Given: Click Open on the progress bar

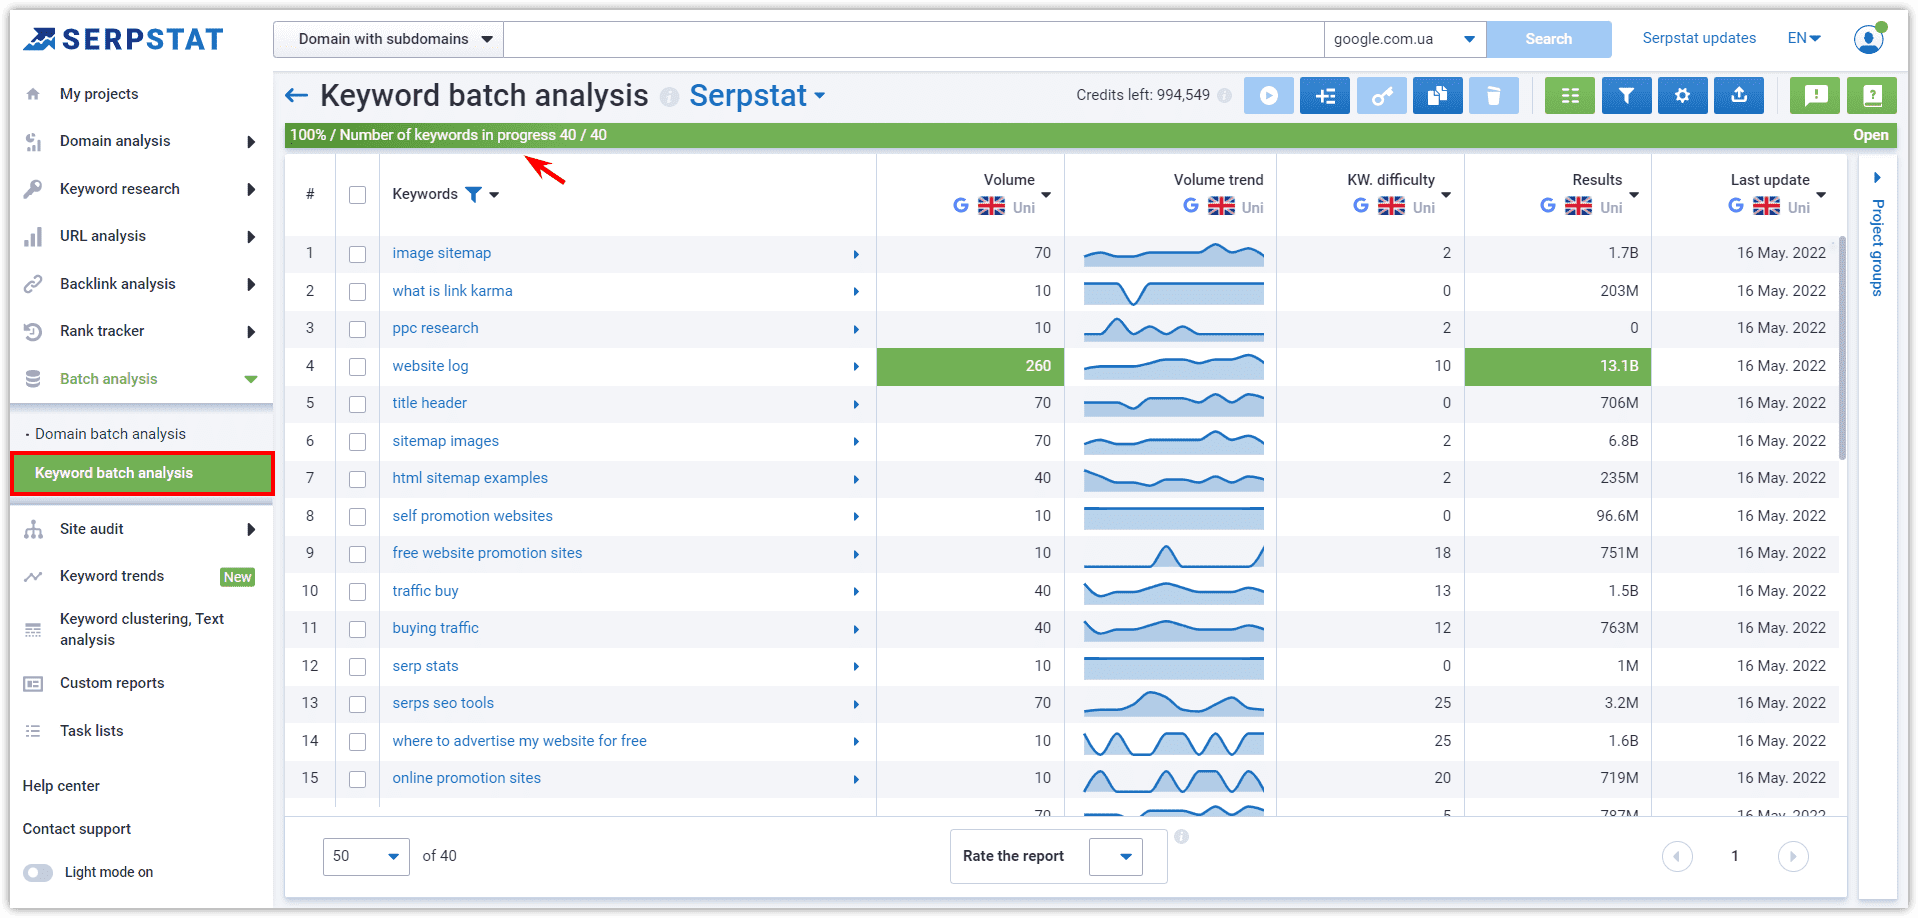Looking at the screenshot, I should coord(1871,135).
